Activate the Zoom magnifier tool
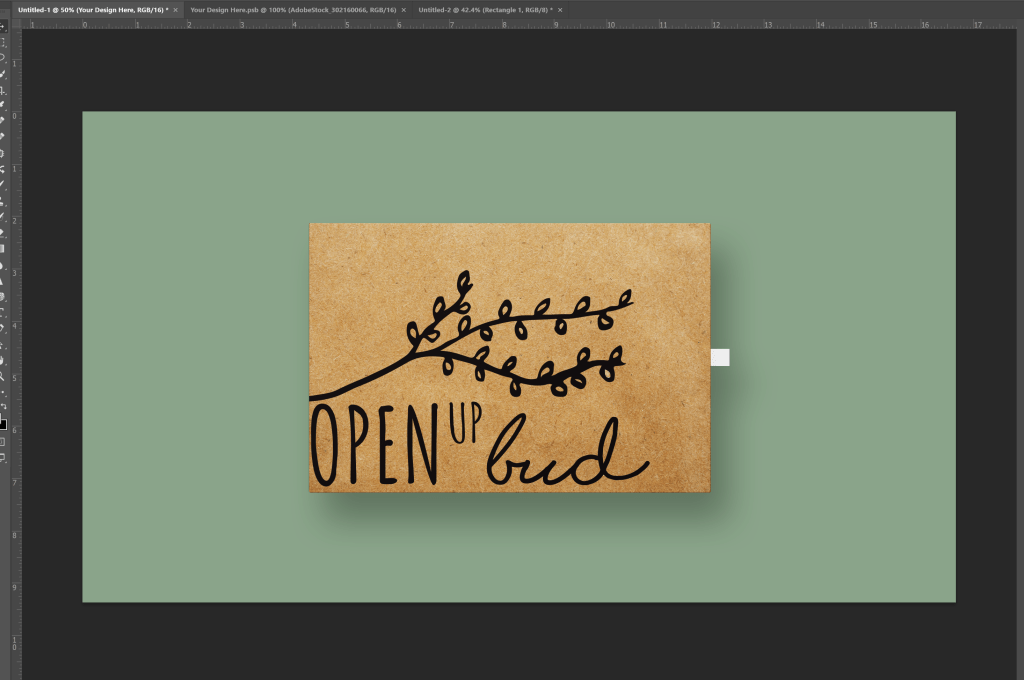 (x=3, y=376)
